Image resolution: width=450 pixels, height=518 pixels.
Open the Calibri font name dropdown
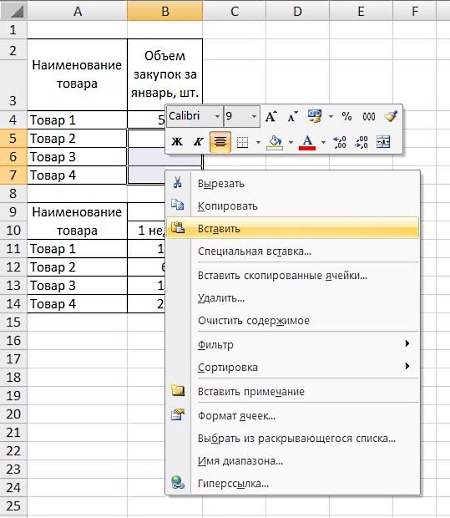(217, 116)
